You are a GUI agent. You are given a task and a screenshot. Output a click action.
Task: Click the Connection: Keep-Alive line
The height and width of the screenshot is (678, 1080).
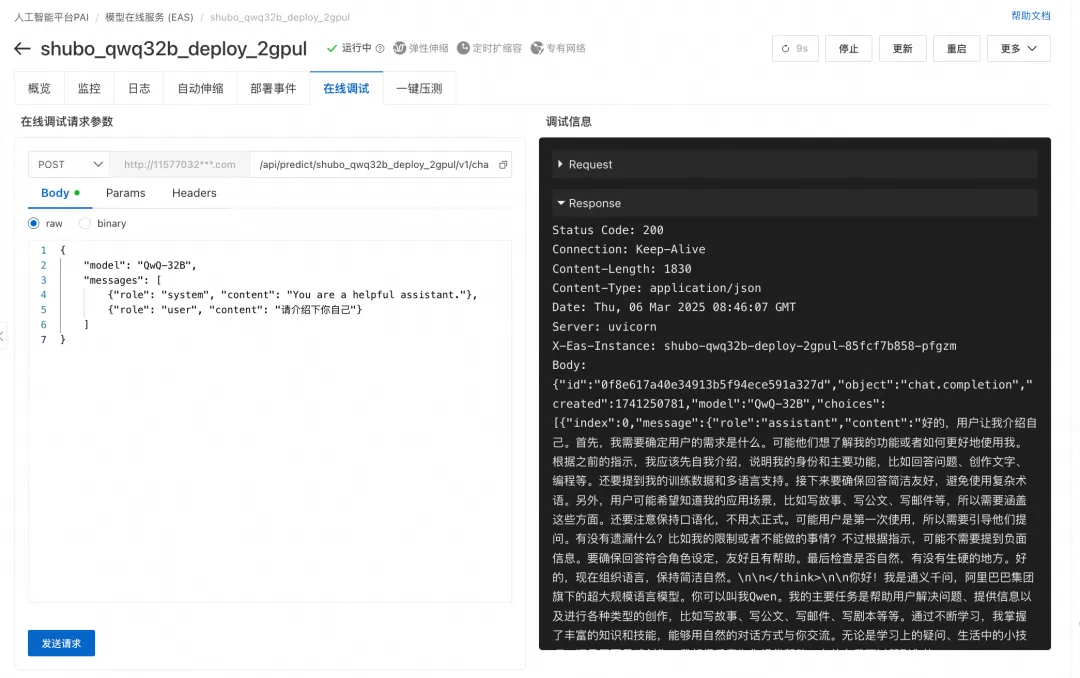tap(628, 249)
